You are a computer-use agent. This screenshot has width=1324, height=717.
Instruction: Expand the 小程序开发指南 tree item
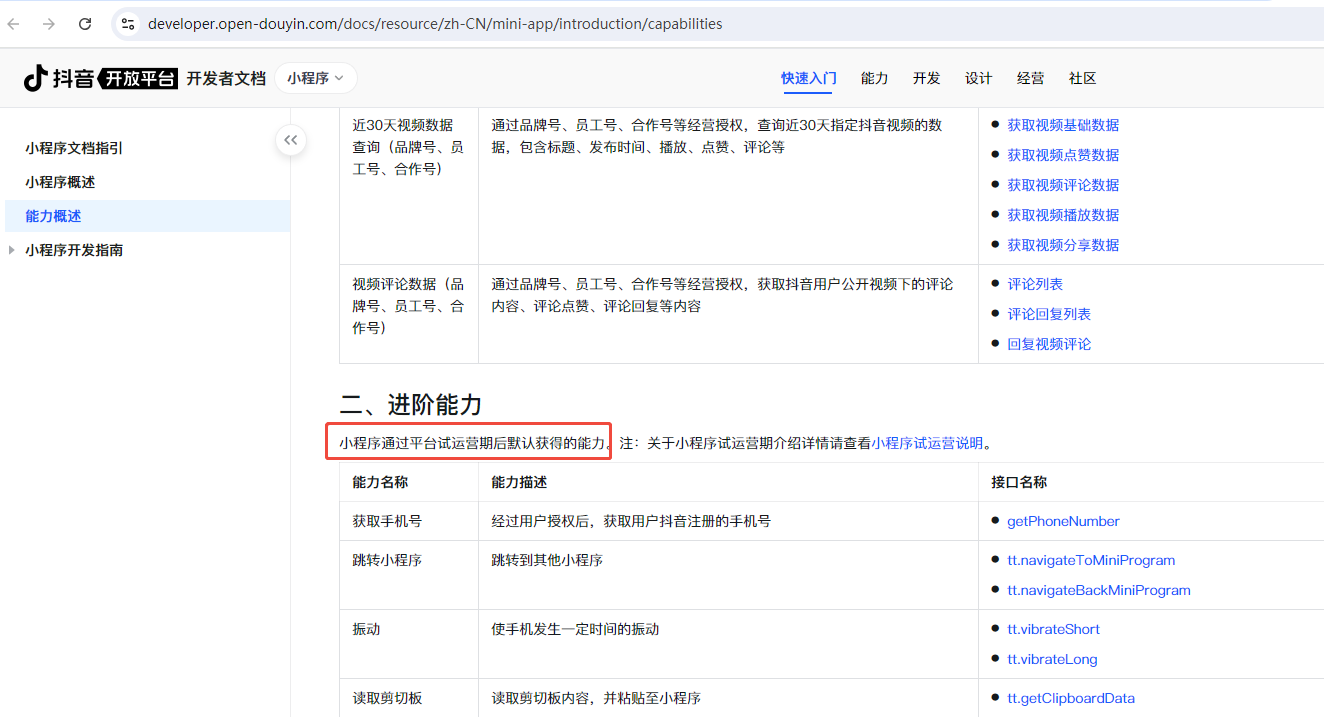click(x=12, y=250)
